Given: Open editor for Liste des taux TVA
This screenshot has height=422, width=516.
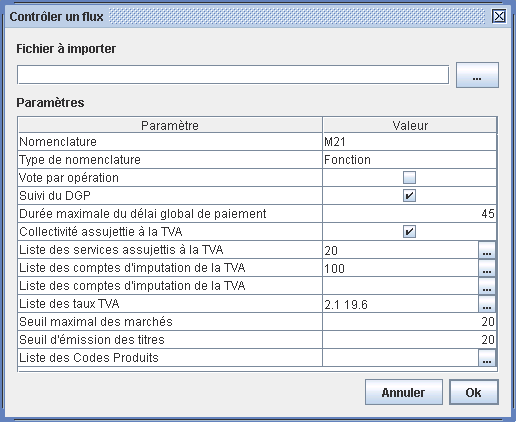Looking at the screenshot, I should (x=487, y=304).
